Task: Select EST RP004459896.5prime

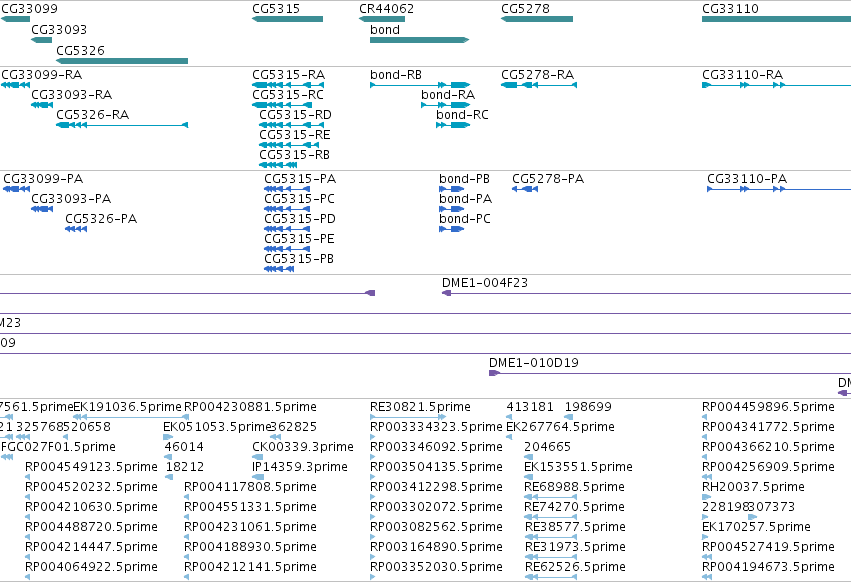Action: point(768,407)
